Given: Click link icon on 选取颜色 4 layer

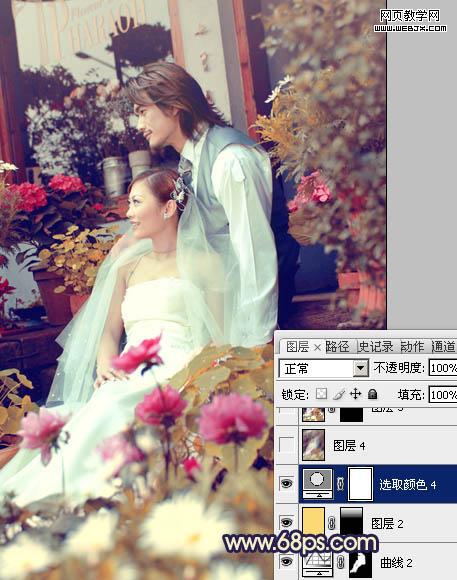Looking at the screenshot, I should 341,484.
